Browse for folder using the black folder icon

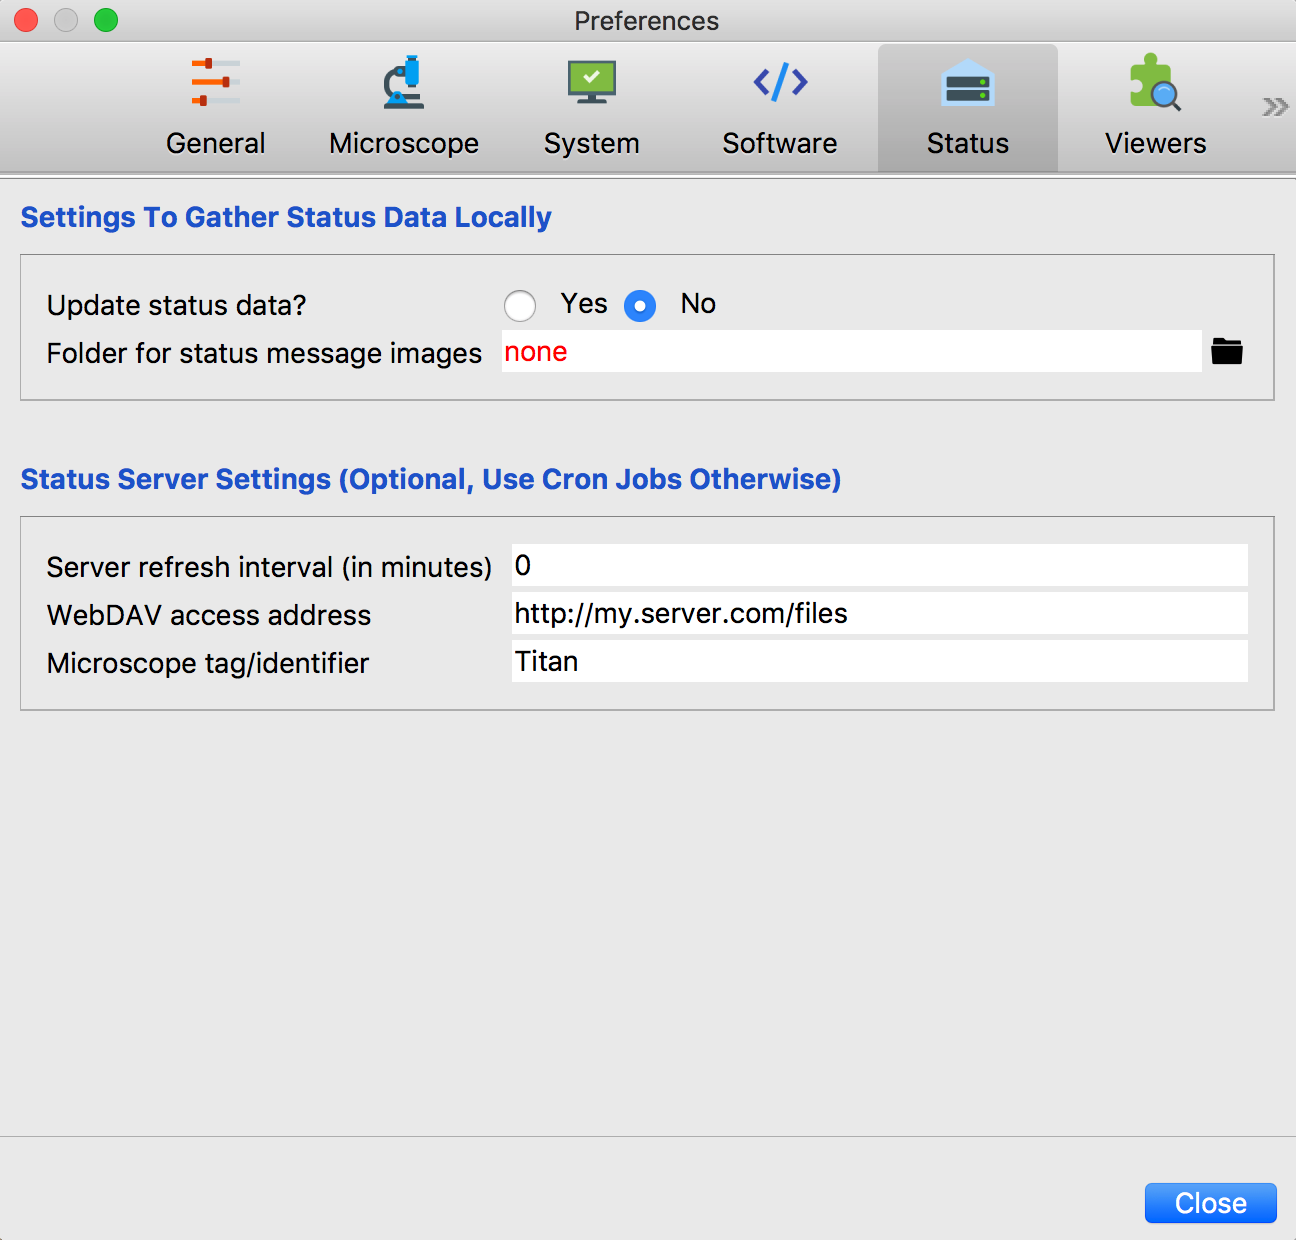click(x=1226, y=352)
